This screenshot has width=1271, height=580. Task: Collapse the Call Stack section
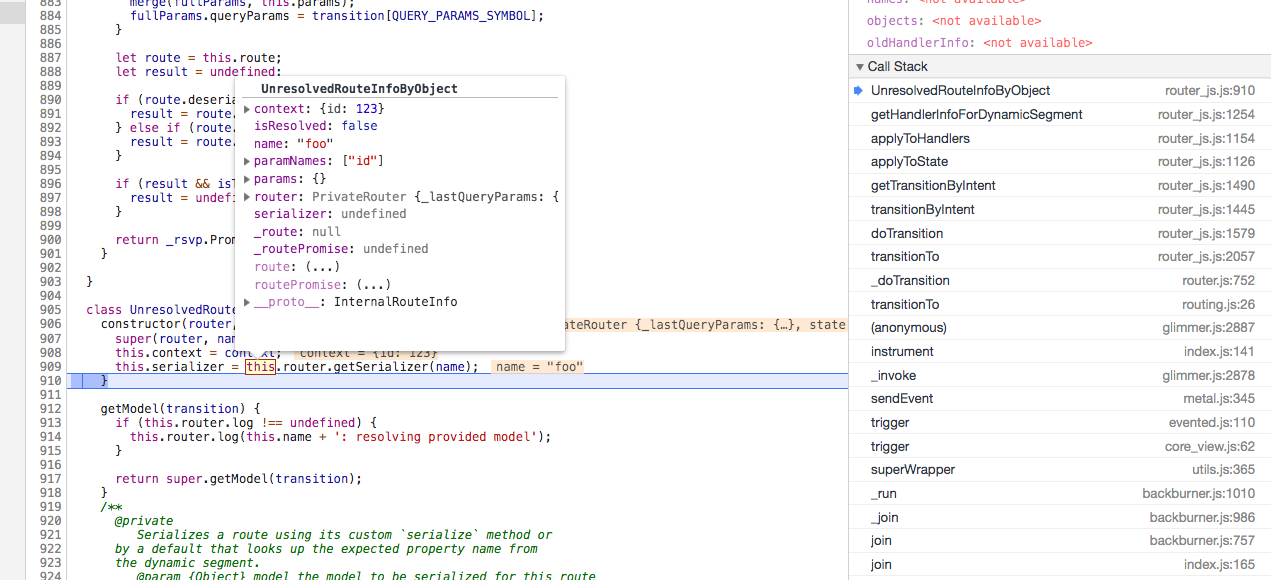859,66
